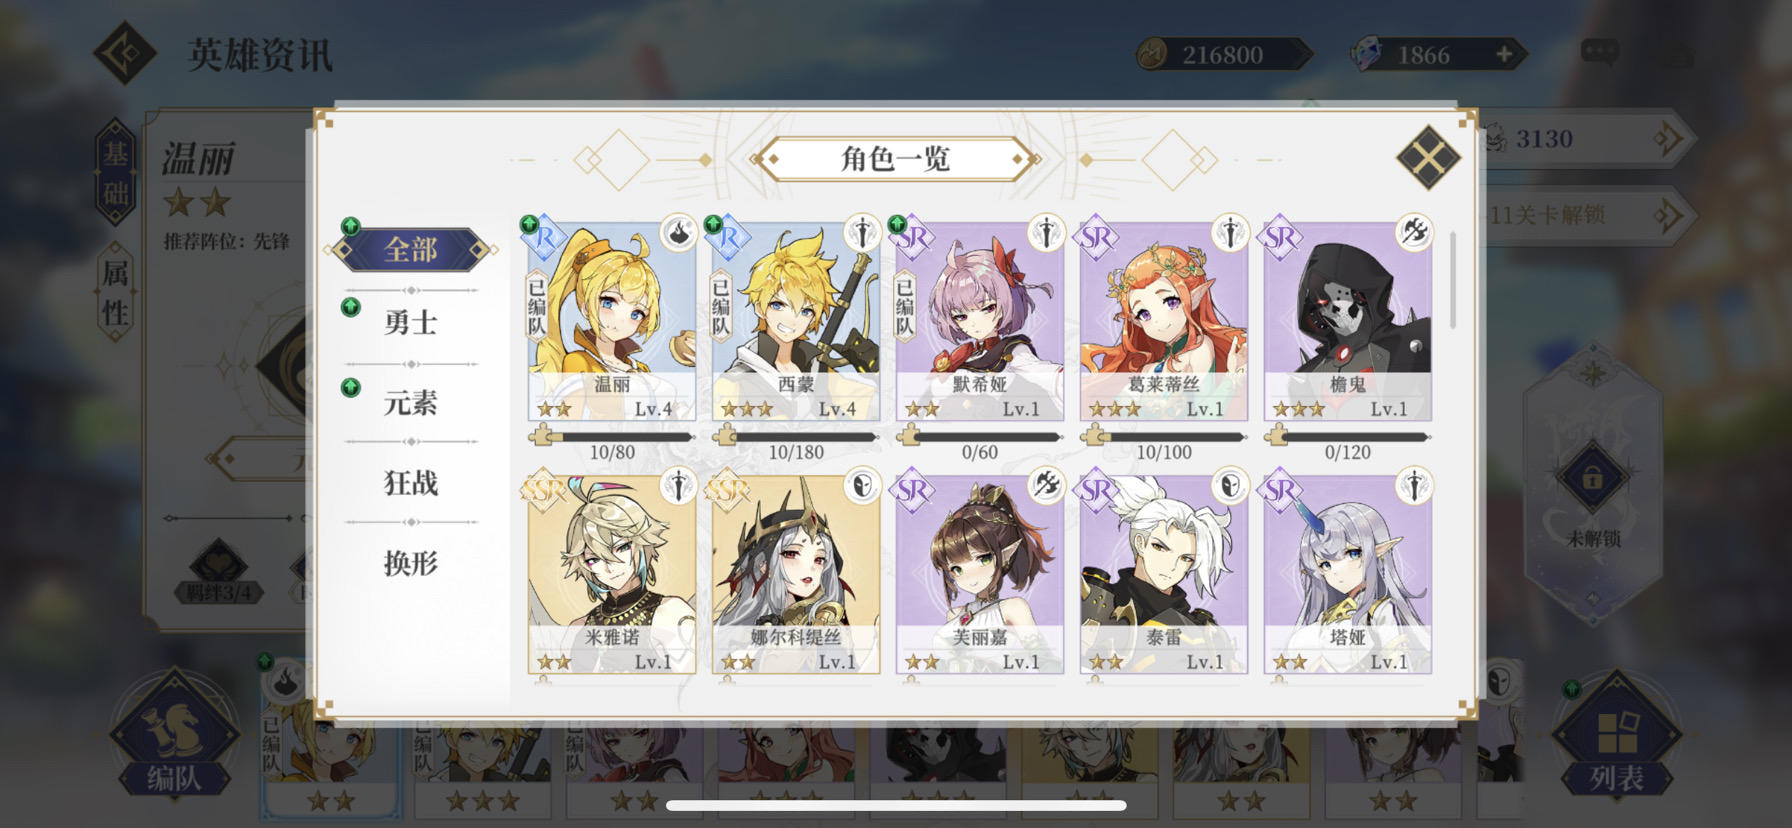Image resolution: width=1792 pixels, height=828 pixels.
Task: Click the character list vertical scrollbar
Action: tap(1452, 280)
